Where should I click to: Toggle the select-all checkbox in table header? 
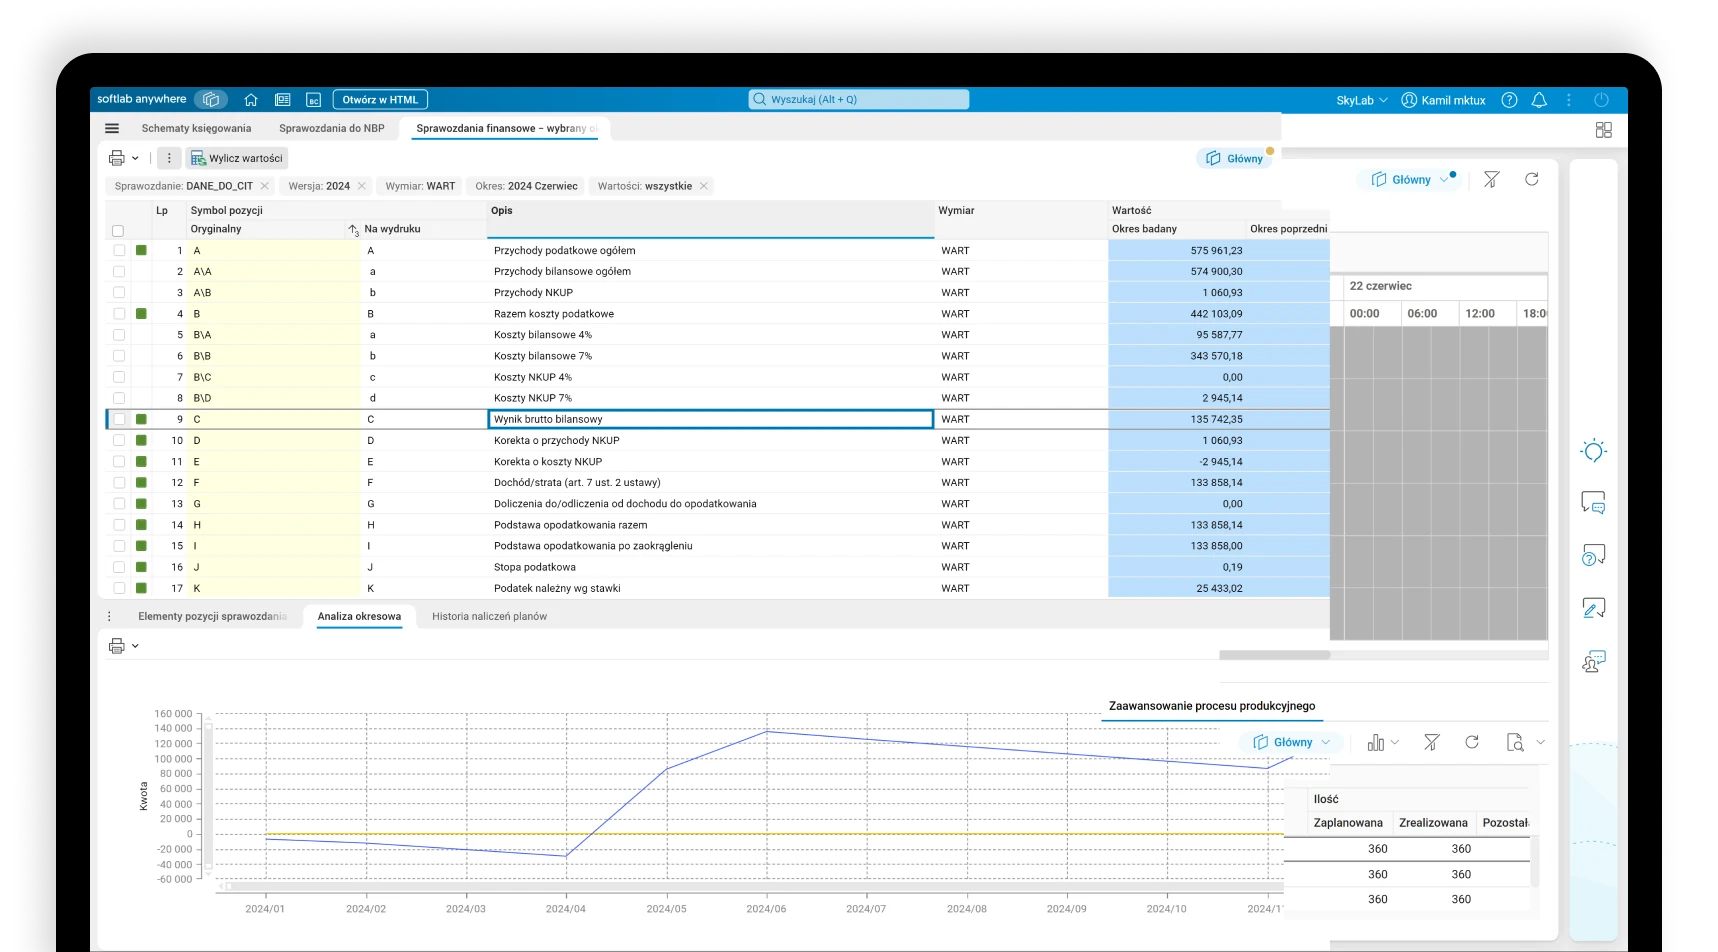tap(118, 231)
